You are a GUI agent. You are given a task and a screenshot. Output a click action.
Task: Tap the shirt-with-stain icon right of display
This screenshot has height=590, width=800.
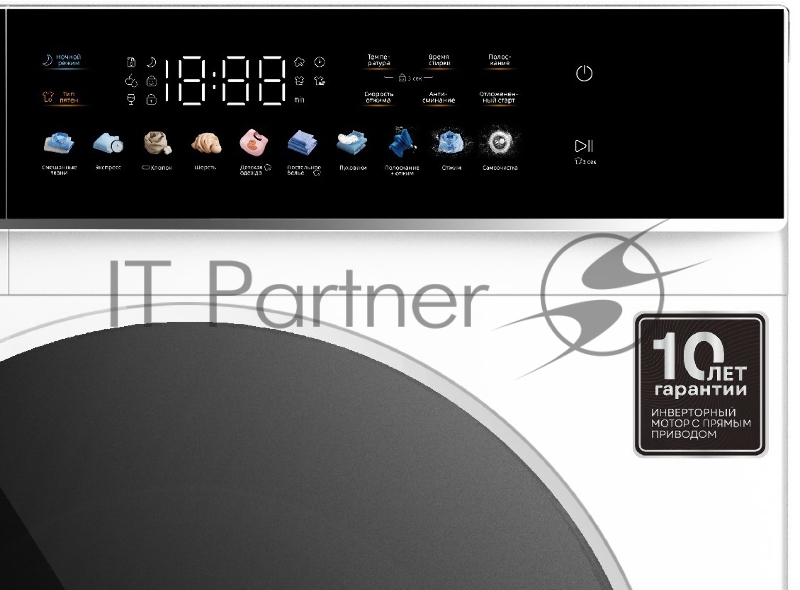(x=319, y=81)
